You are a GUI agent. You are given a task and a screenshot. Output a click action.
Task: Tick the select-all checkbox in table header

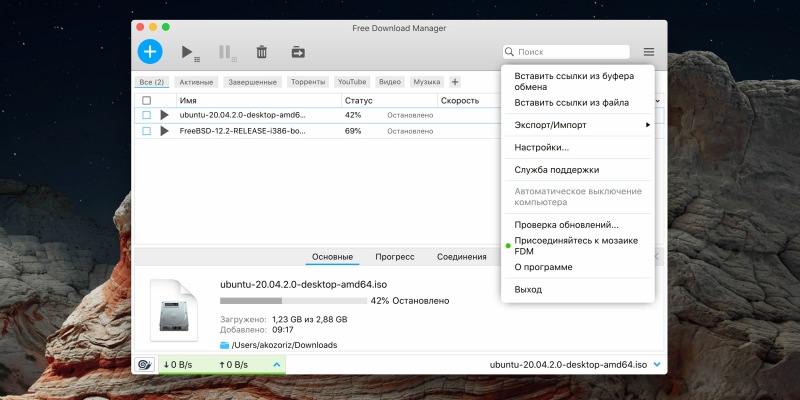pos(146,101)
